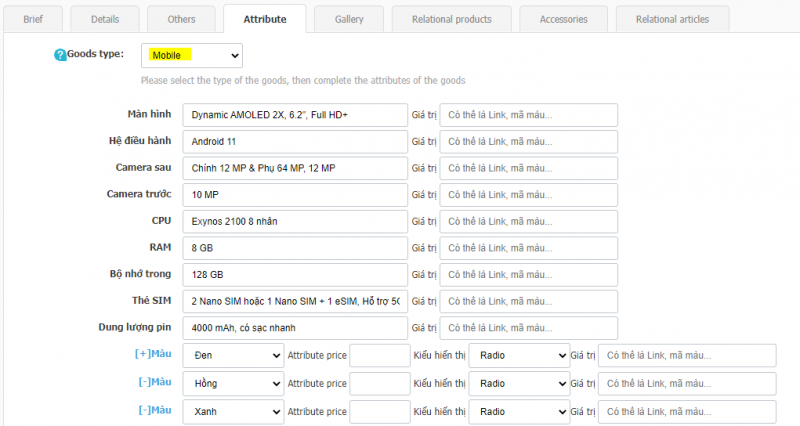
Task: Switch to the Others tab
Action: pos(181,19)
